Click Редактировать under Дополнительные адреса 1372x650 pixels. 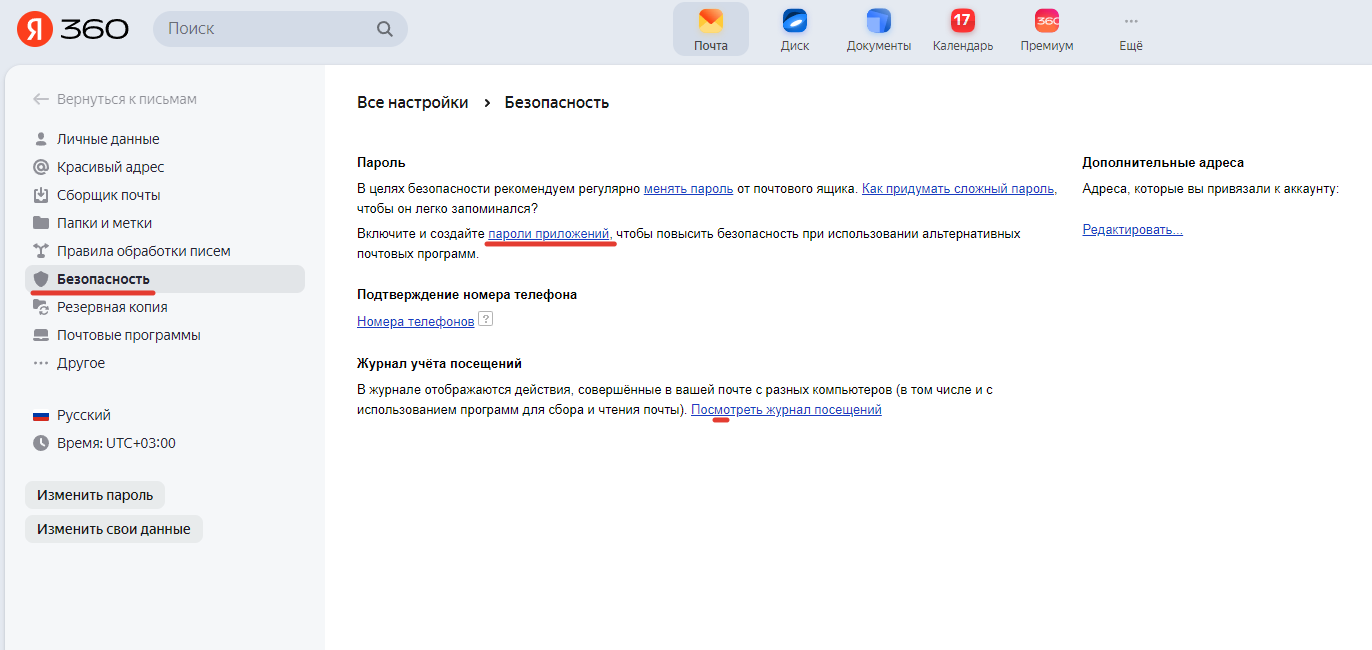click(x=1132, y=228)
